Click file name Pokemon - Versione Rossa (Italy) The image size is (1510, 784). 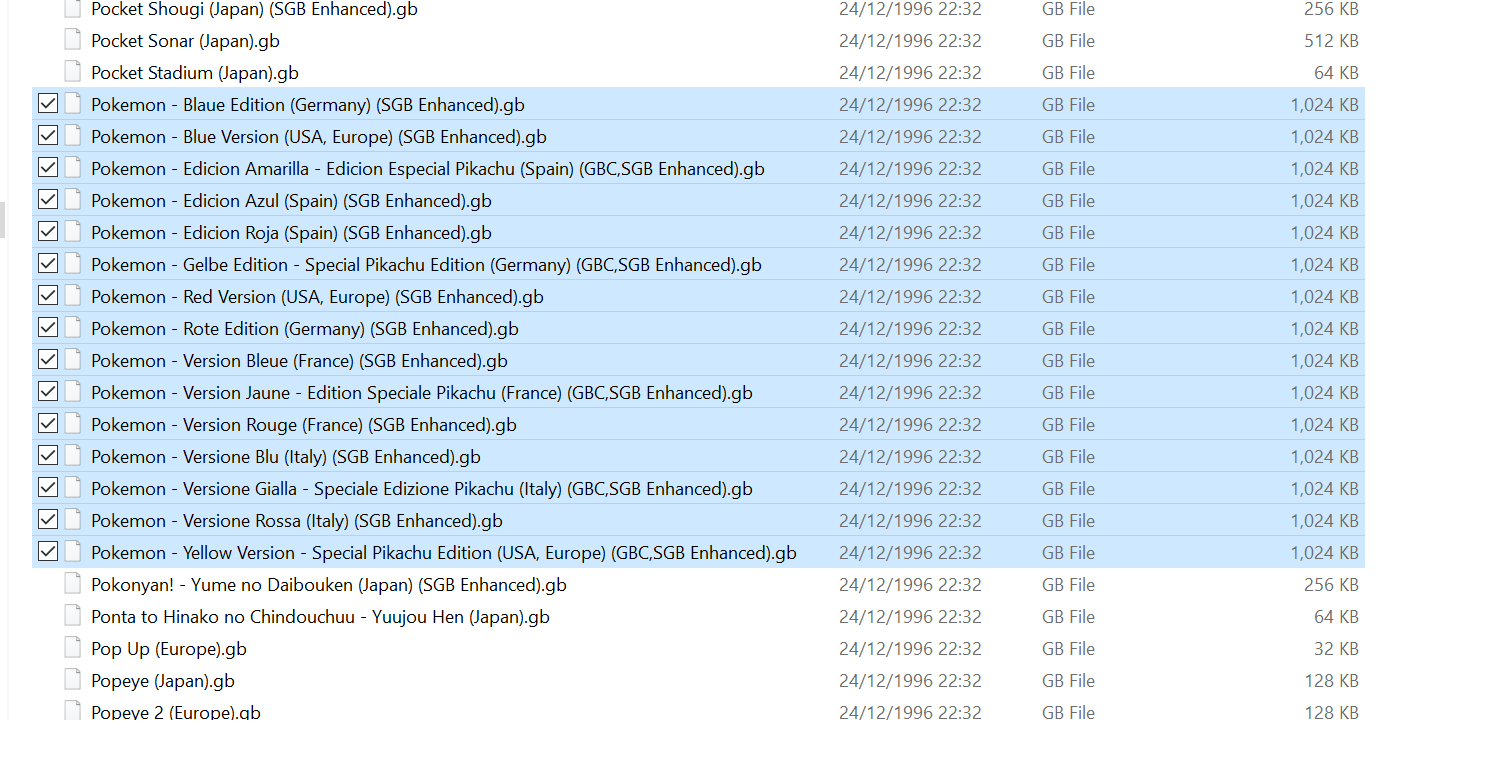pos(297,521)
